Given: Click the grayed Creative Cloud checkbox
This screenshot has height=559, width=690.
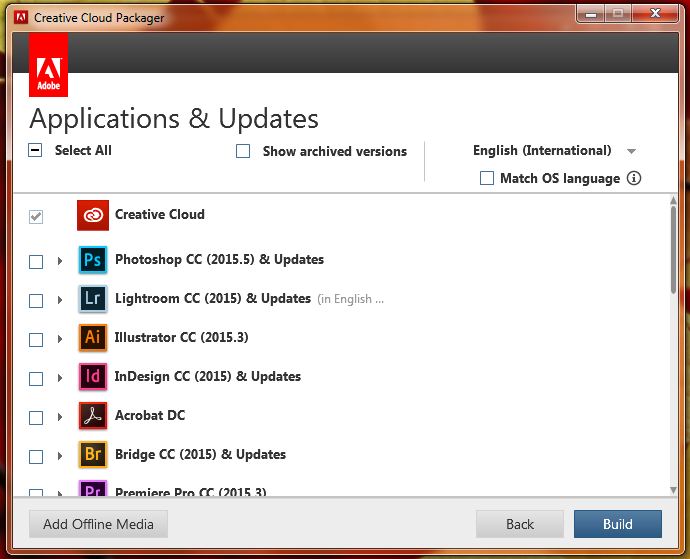Looking at the screenshot, I should (36, 217).
